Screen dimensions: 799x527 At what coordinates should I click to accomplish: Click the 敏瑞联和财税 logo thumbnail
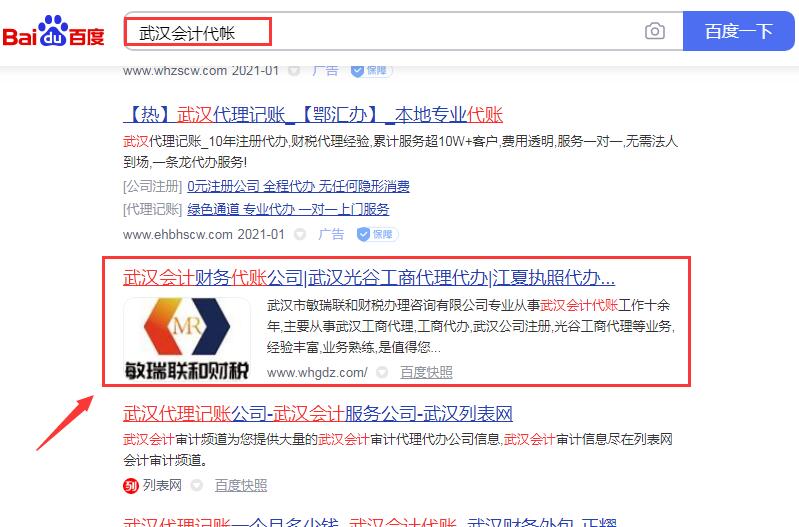tap(187, 339)
